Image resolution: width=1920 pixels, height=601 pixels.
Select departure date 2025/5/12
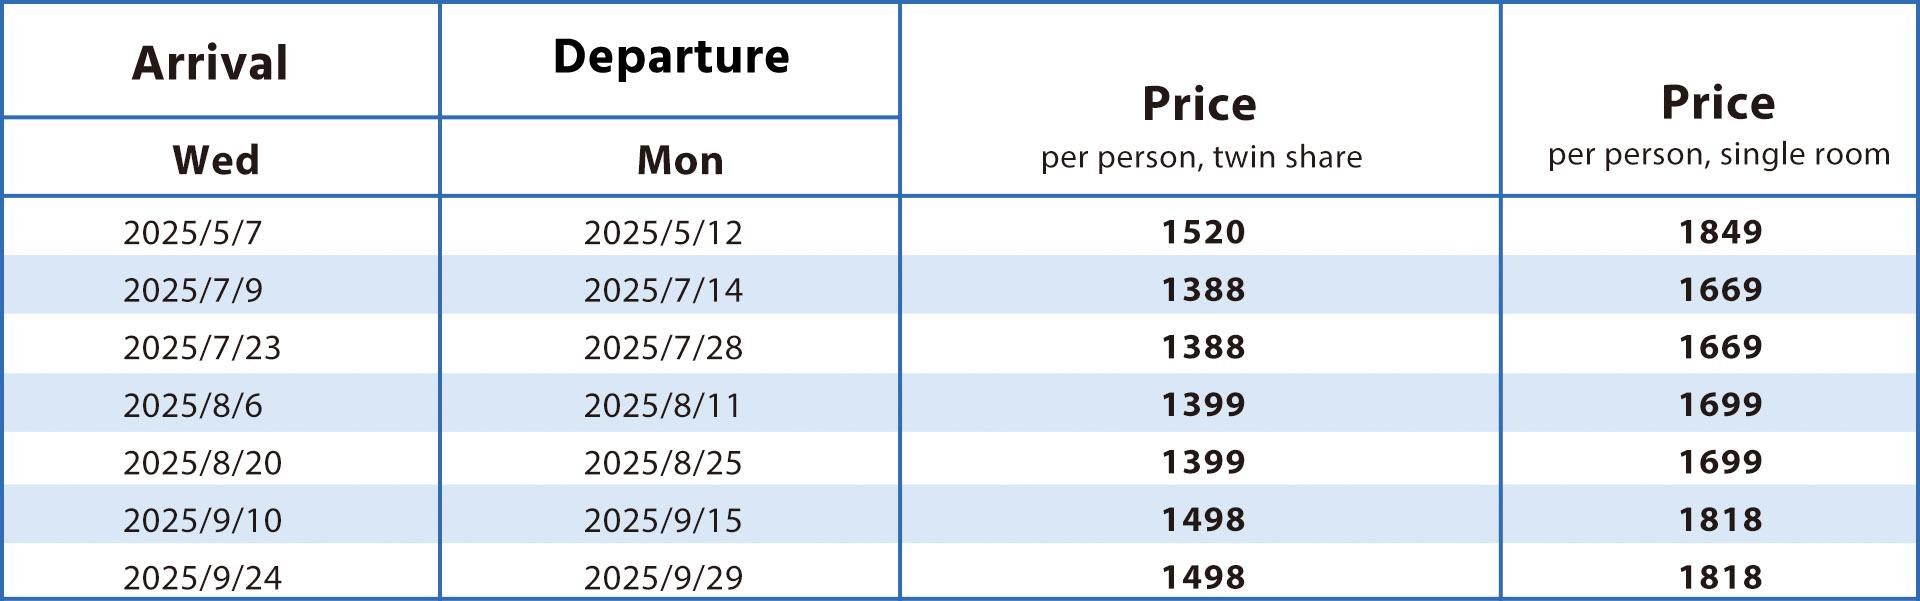[x=663, y=232]
